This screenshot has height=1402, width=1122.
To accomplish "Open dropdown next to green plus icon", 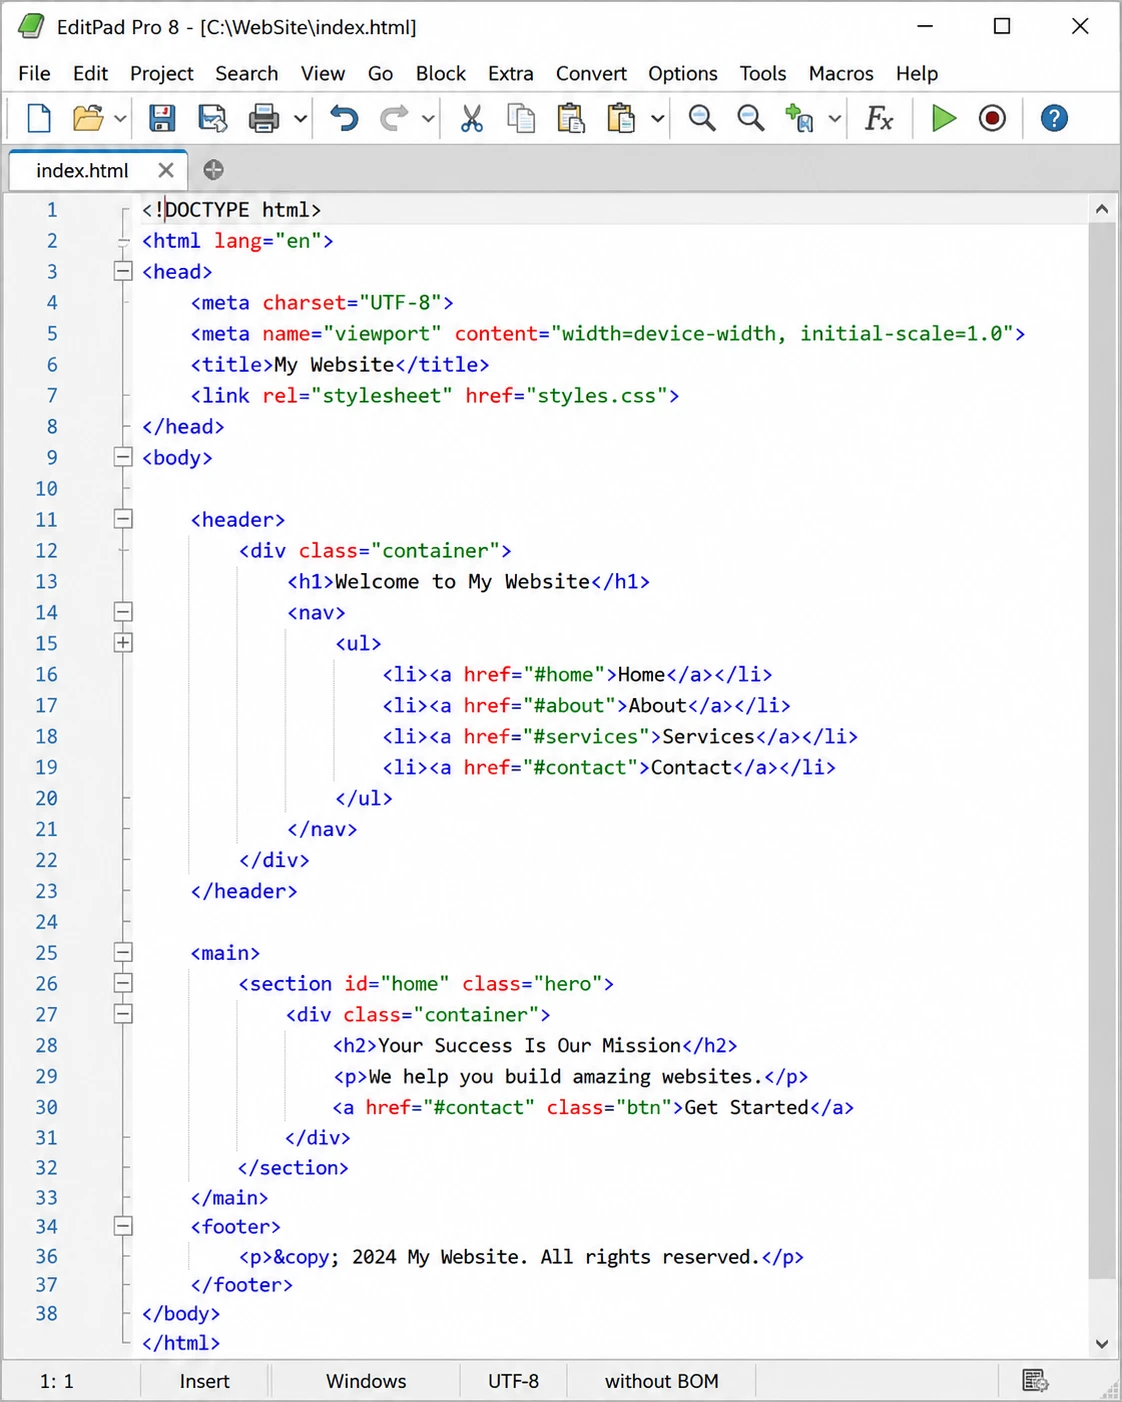I will click(834, 119).
